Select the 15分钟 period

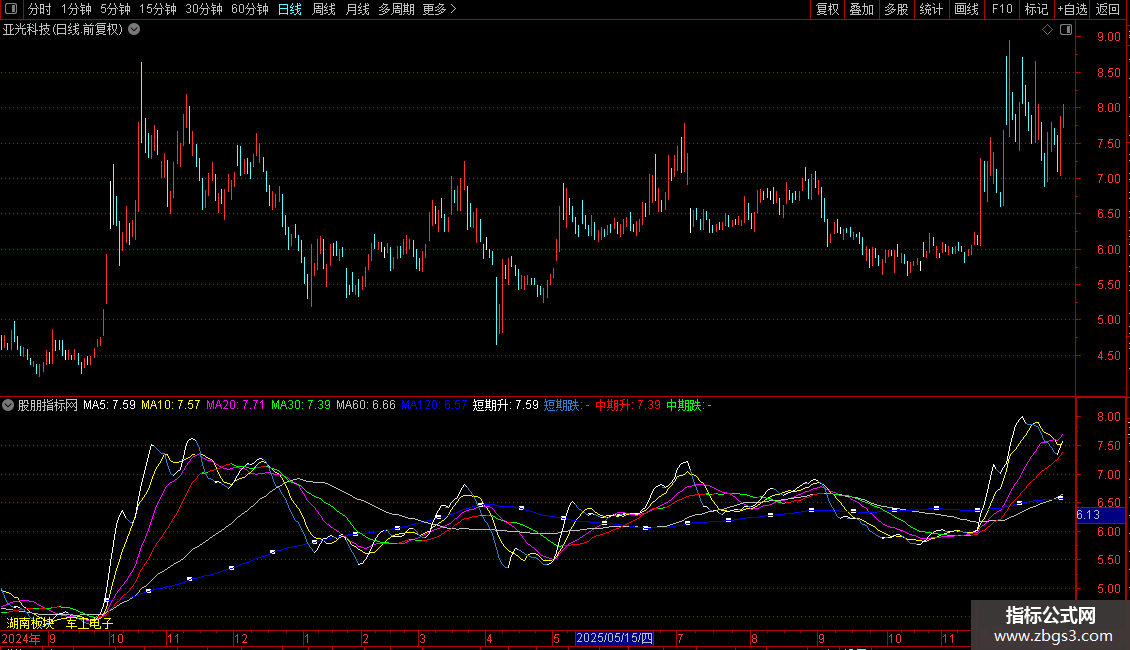tap(158, 9)
